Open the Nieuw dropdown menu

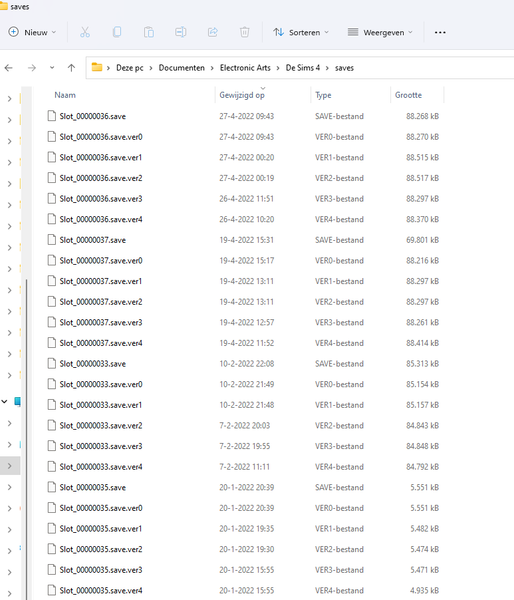[32, 32]
